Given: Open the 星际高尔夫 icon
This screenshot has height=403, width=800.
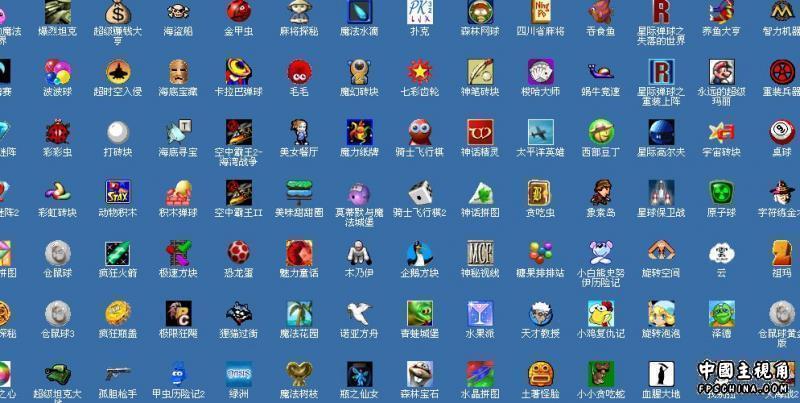Looking at the screenshot, I should coord(661,132).
